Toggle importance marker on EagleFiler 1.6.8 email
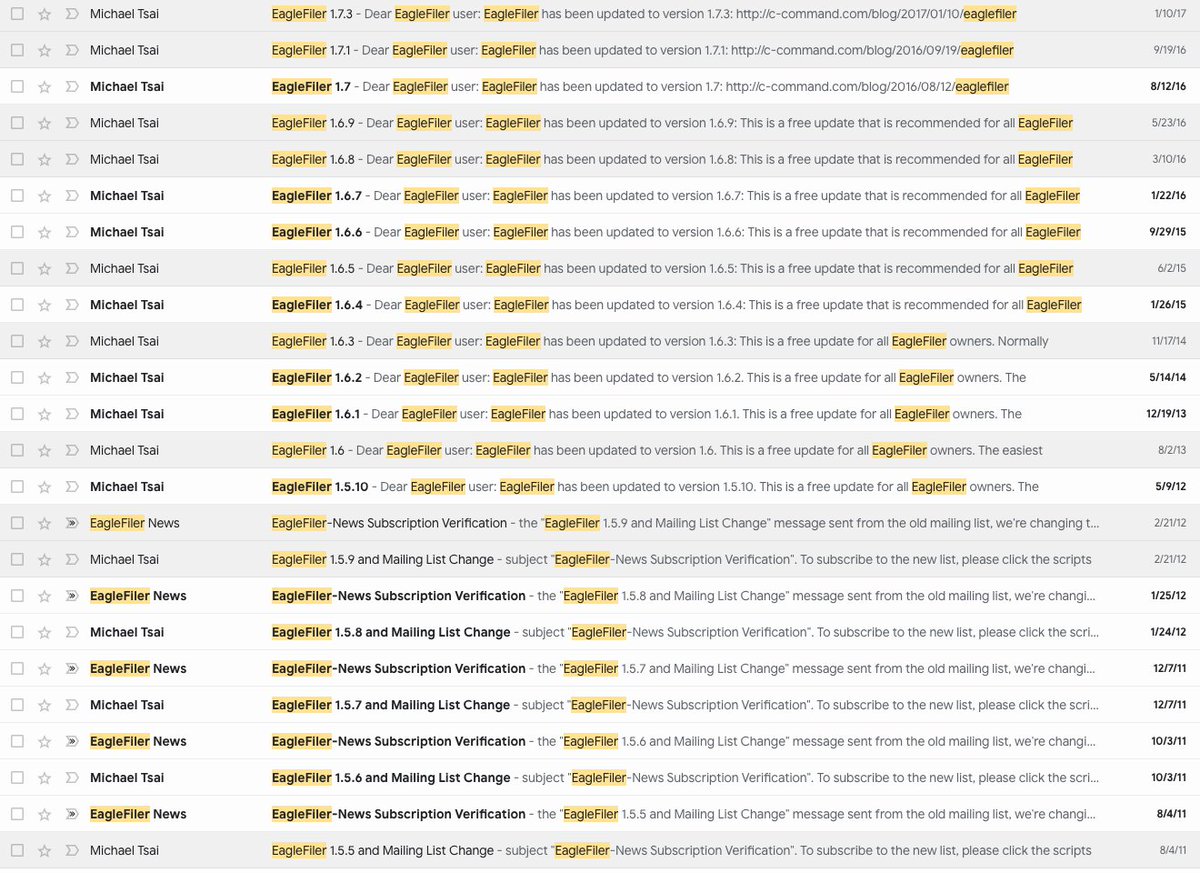This screenshot has height=873, width=1200. (71, 159)
